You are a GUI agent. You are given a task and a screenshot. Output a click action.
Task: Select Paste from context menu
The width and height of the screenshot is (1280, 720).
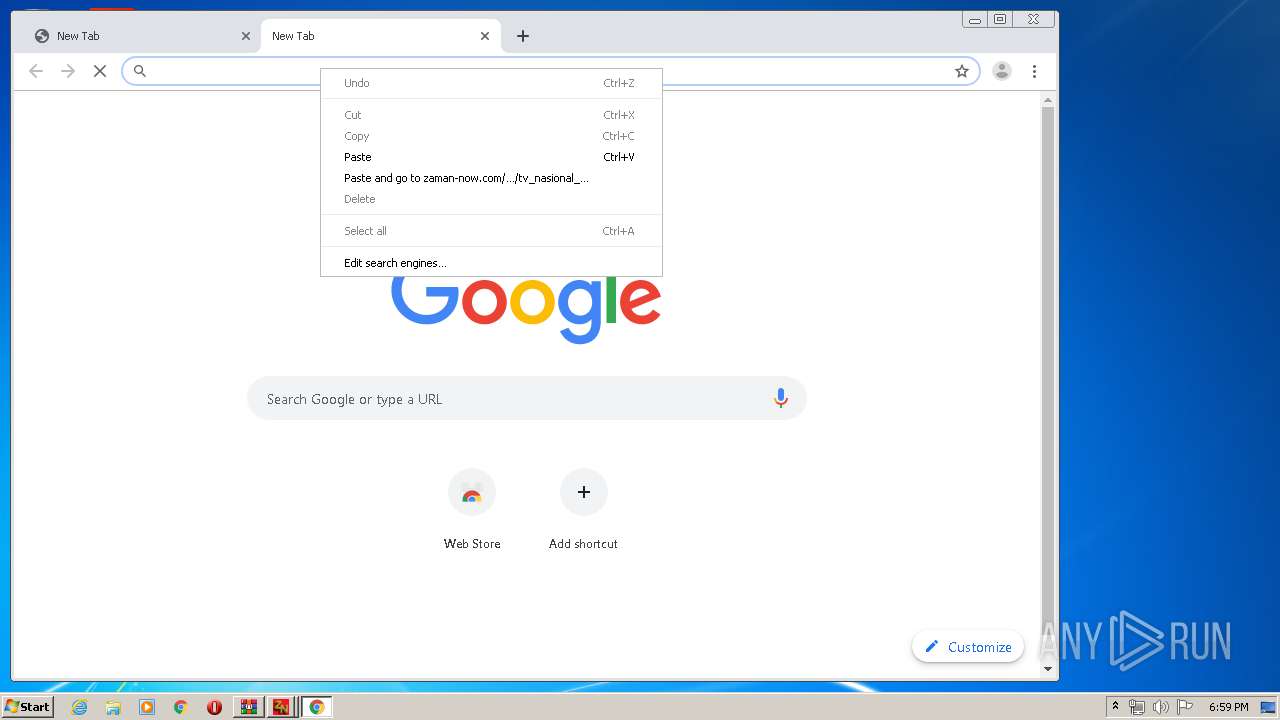491,157
